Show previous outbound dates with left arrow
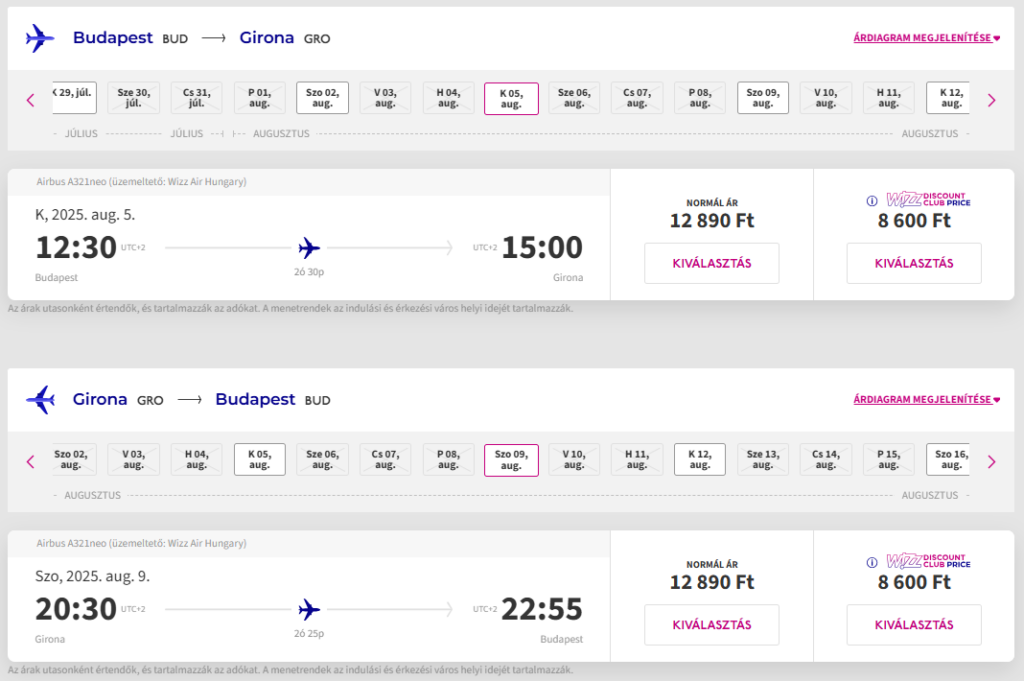This screenshot has width=1024, height=681. (30, 100)
